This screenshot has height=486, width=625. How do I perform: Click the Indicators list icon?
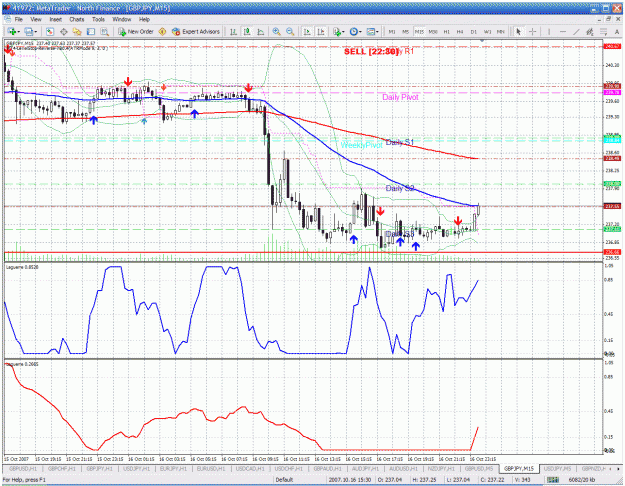coord(337,31)
